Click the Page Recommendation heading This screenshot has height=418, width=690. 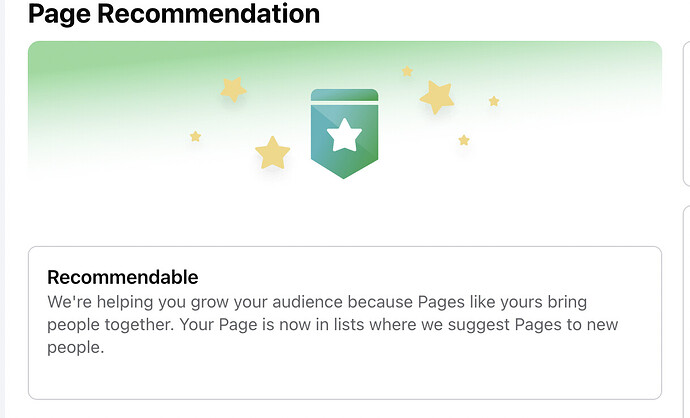click(174, 13)
